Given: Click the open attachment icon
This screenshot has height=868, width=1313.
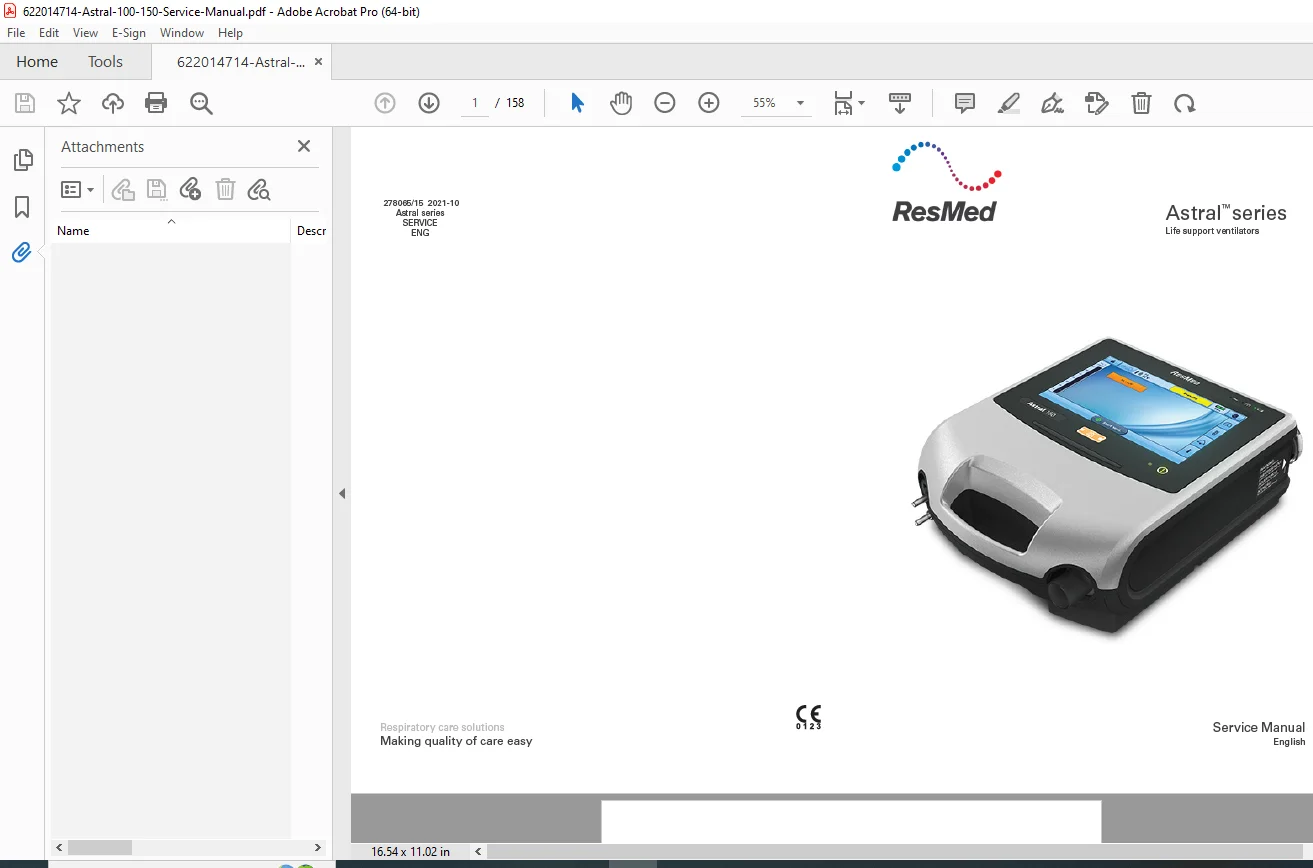Looking at the screenshot, I should tap(123, 189).
